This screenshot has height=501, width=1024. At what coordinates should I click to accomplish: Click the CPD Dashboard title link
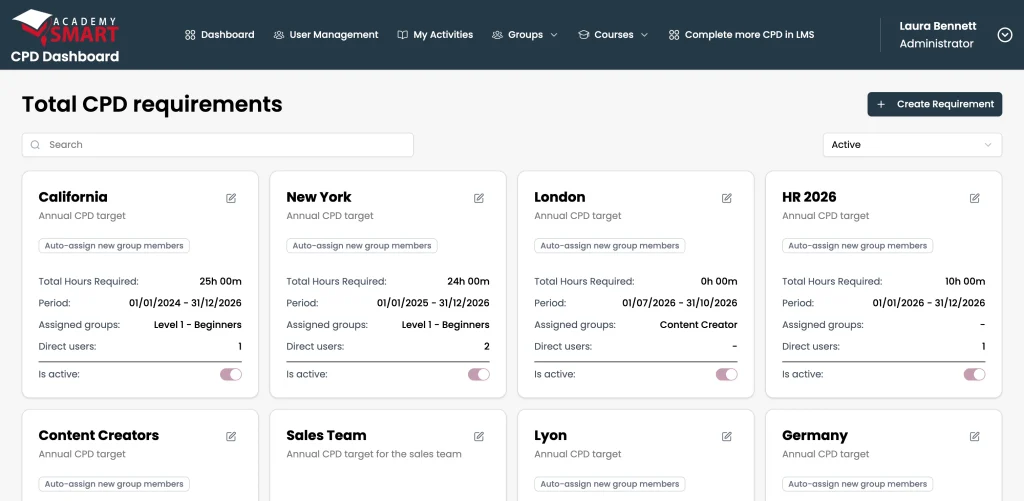pos(65,57)
